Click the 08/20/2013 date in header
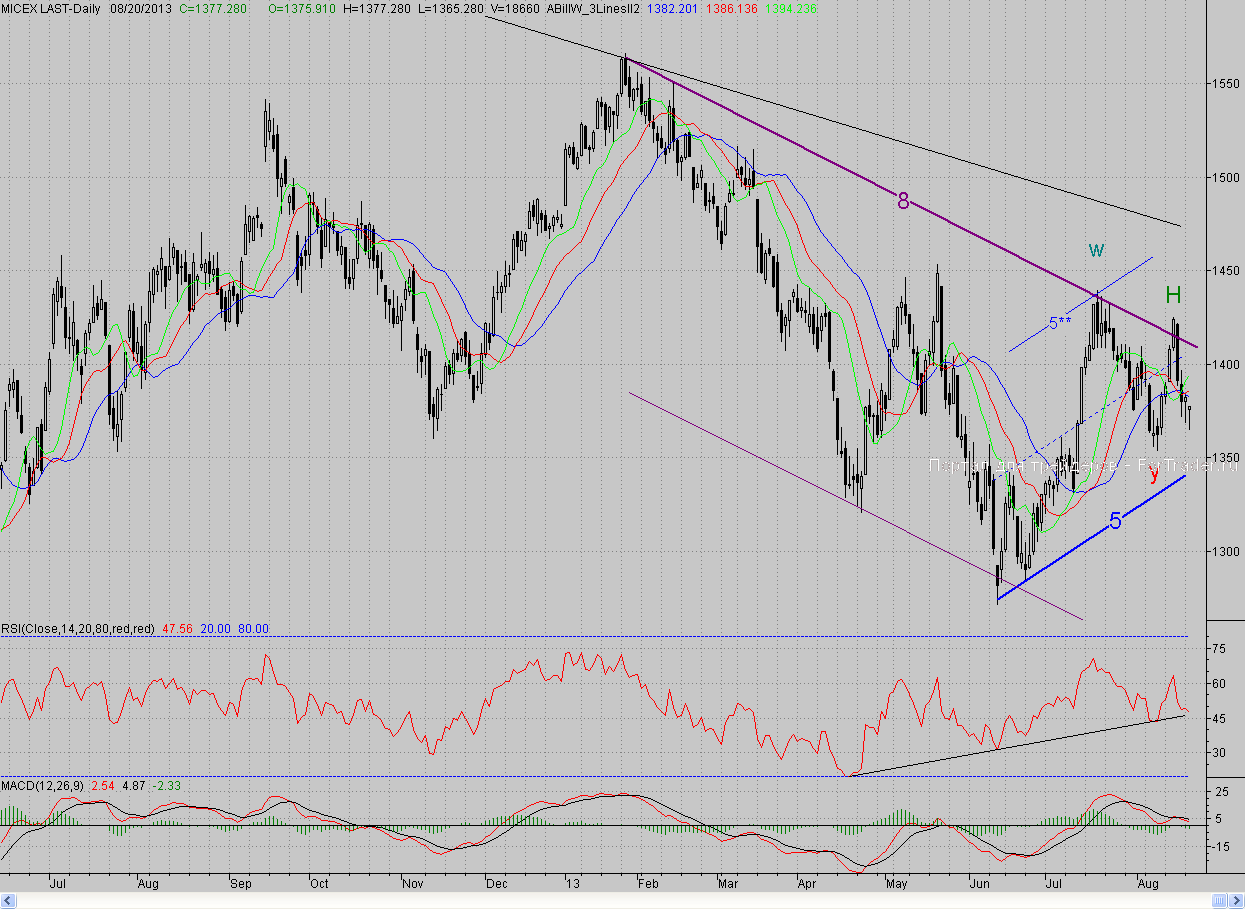The height and width of the screenshot is (909, 1245). tap(142, 8)
